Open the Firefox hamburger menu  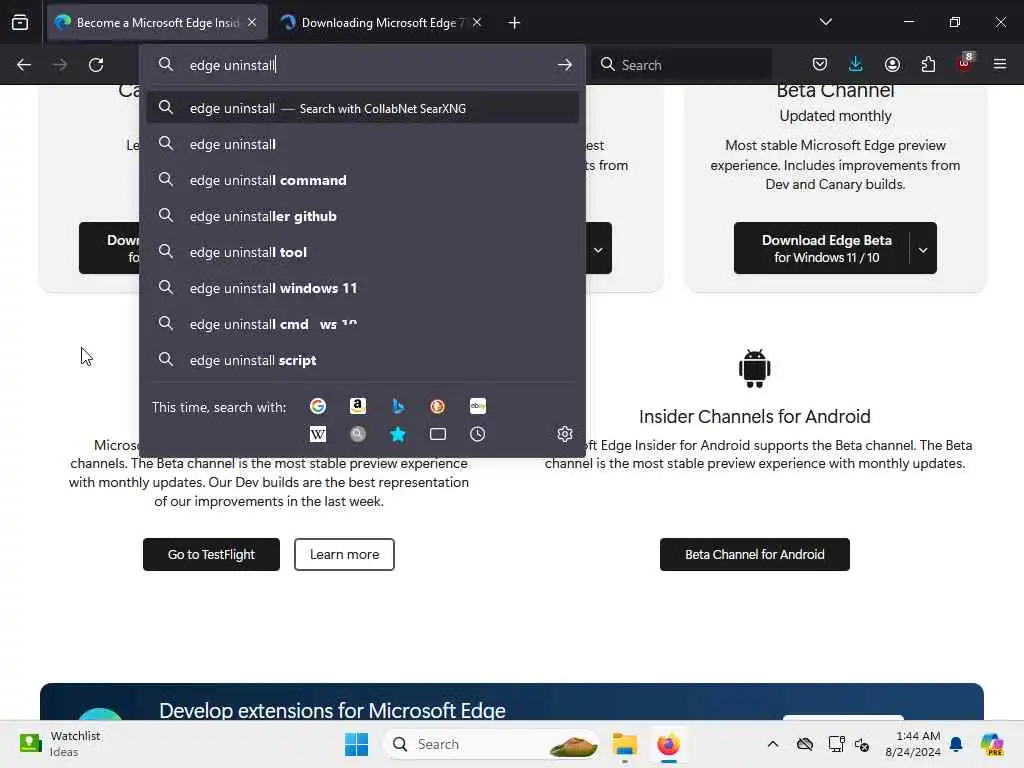[1000, 64]
